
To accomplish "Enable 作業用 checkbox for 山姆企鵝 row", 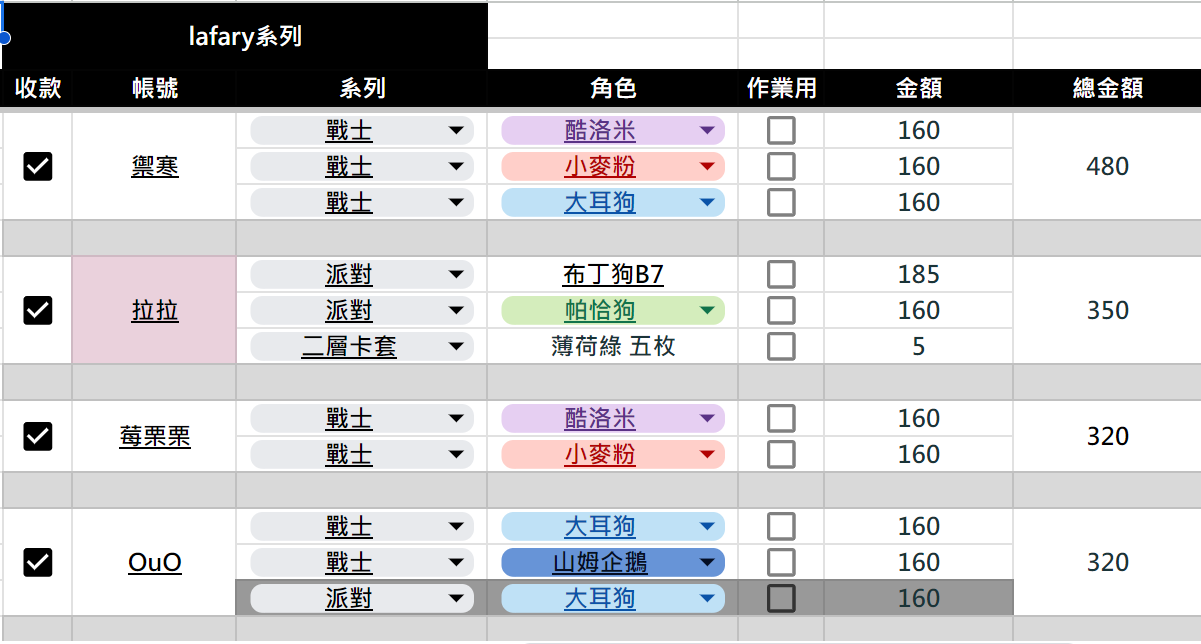I will pyautogui.click(x=781, y=562).
